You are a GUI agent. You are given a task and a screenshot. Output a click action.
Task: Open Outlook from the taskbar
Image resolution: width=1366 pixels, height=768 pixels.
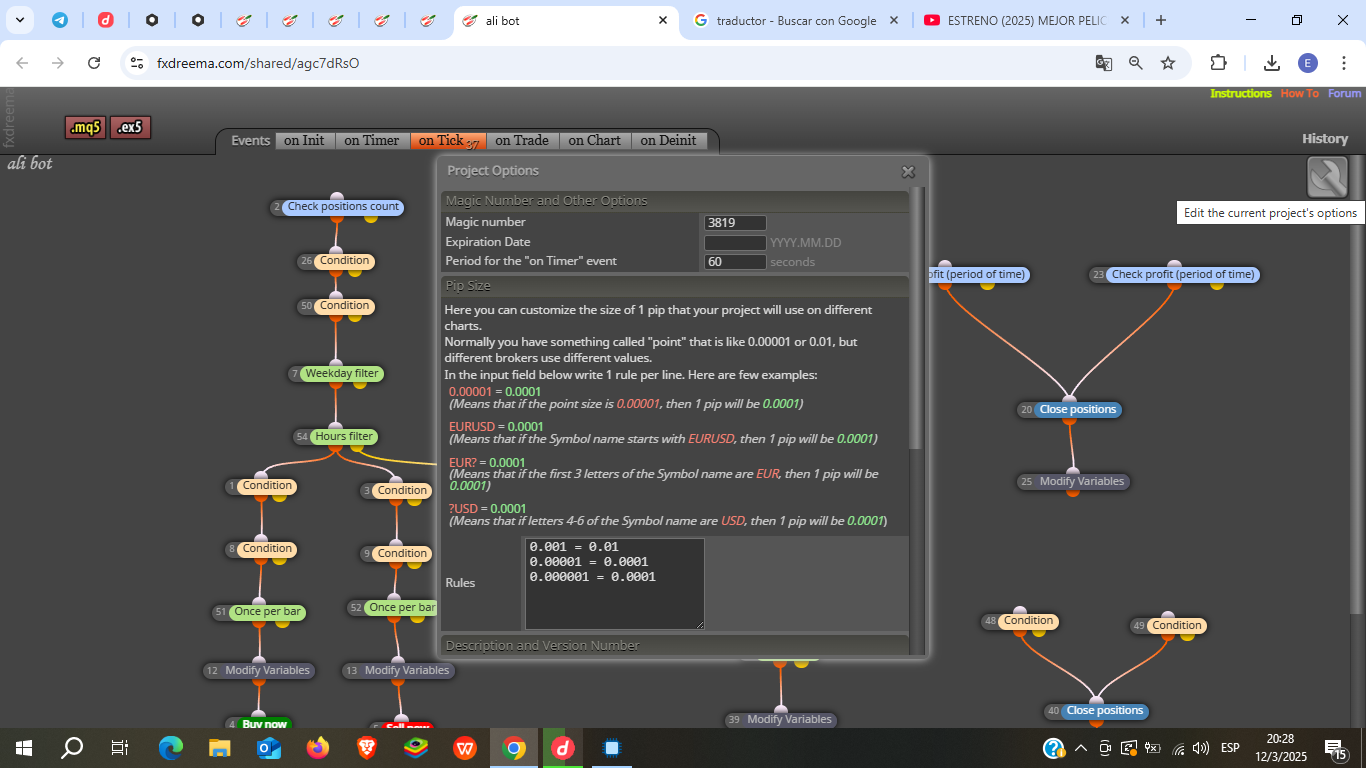(x=269, y=748)
